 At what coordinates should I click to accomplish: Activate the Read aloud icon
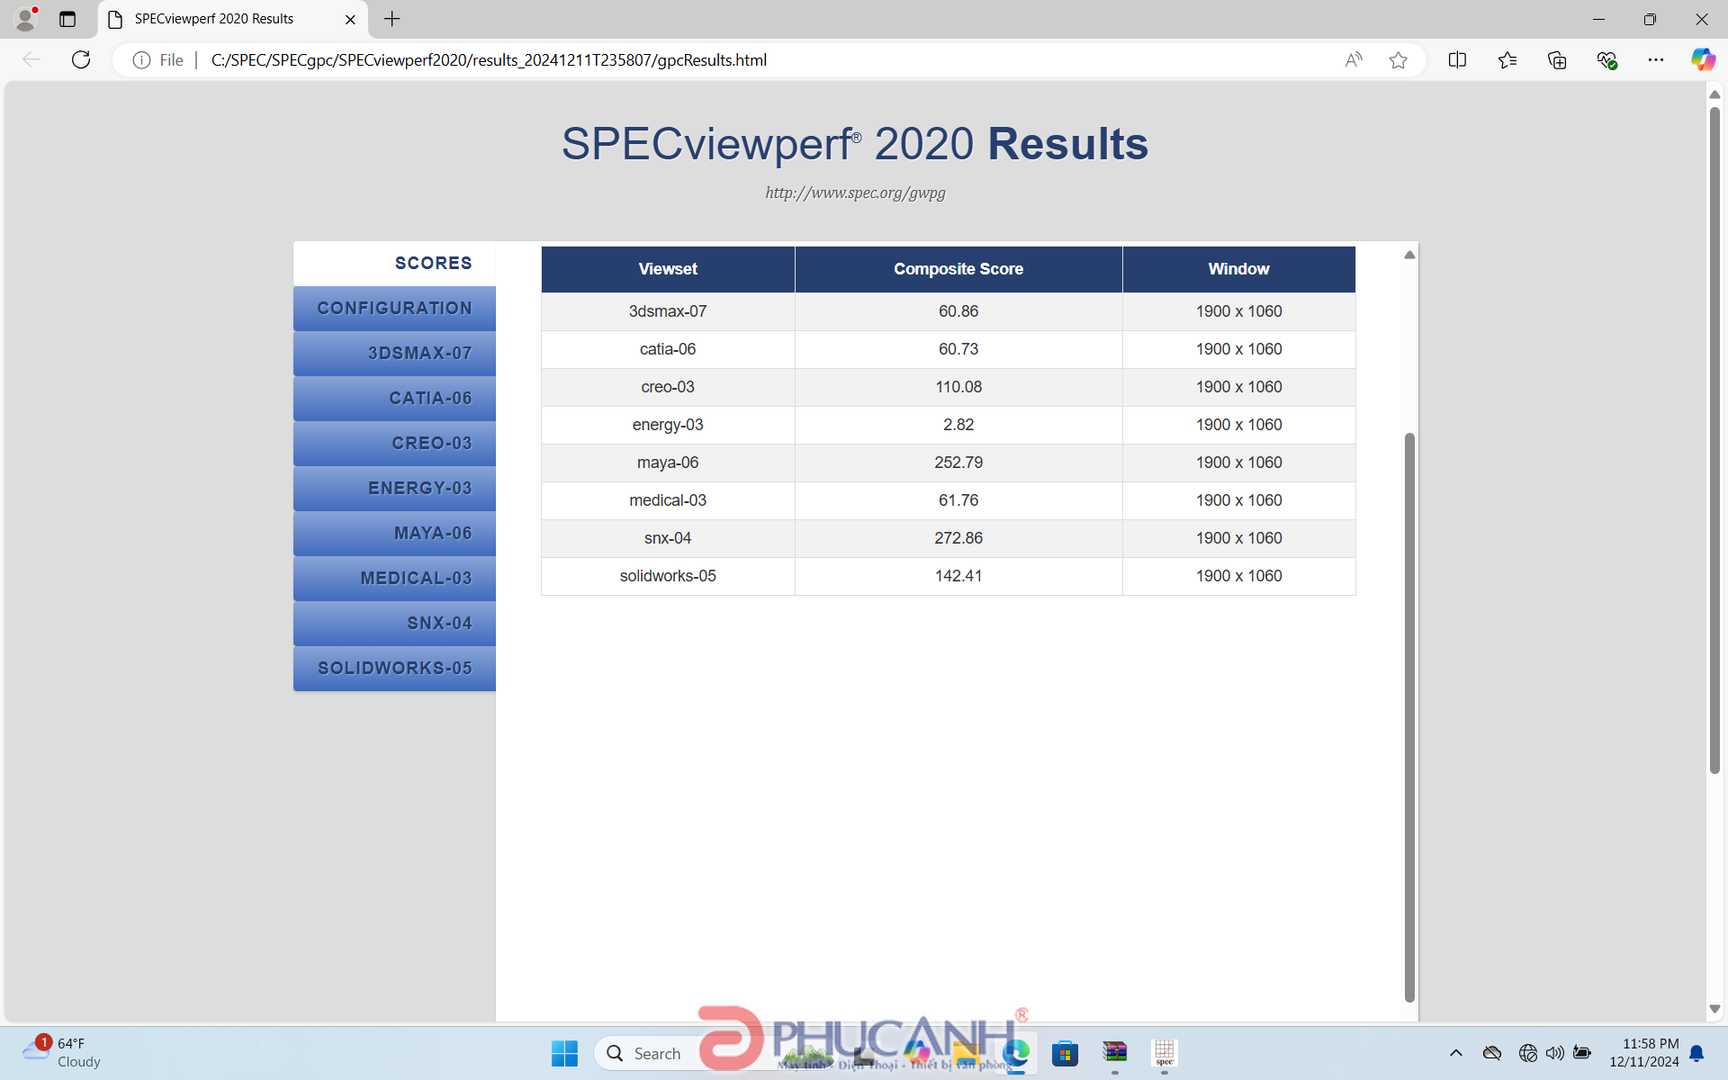click(x=1353, y=60)
